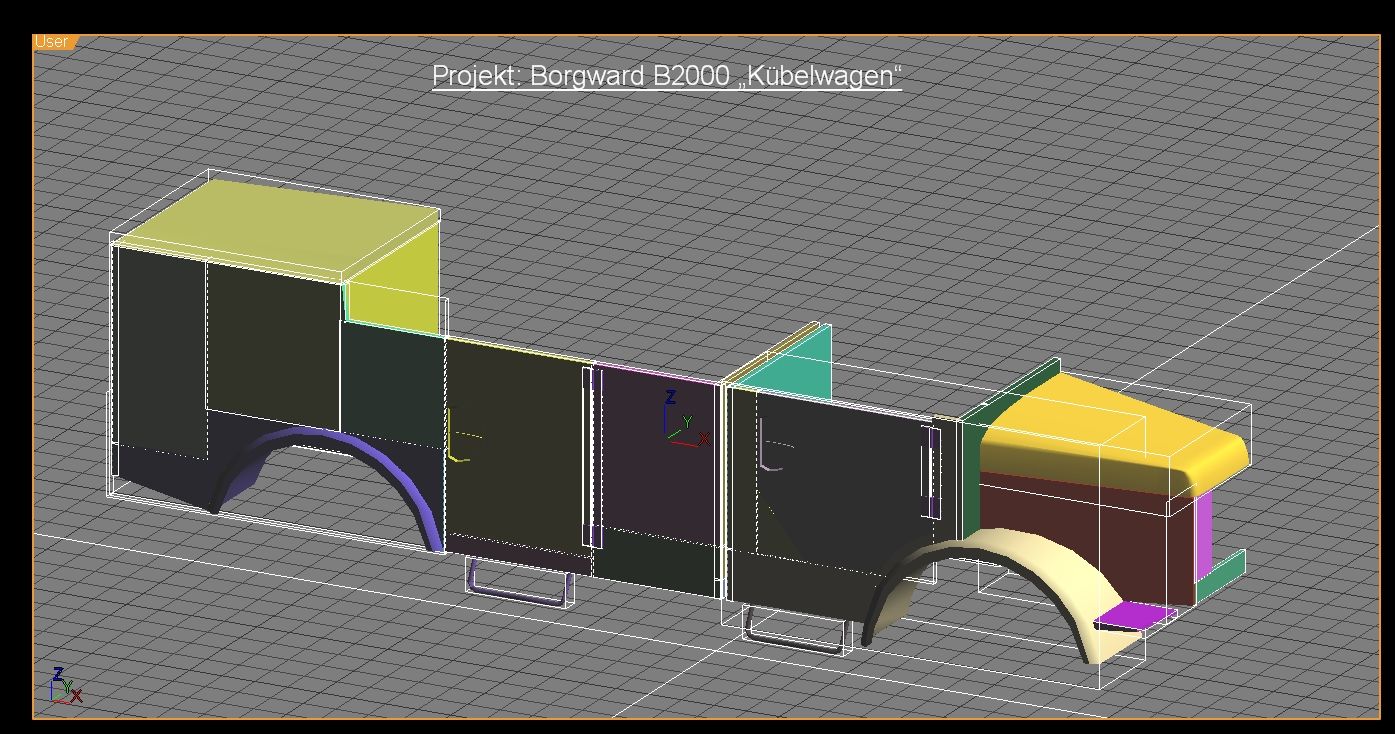The width and height of the screenshot is (1395, 734).
Task: Select the rear step under the door
Action: 520,582
